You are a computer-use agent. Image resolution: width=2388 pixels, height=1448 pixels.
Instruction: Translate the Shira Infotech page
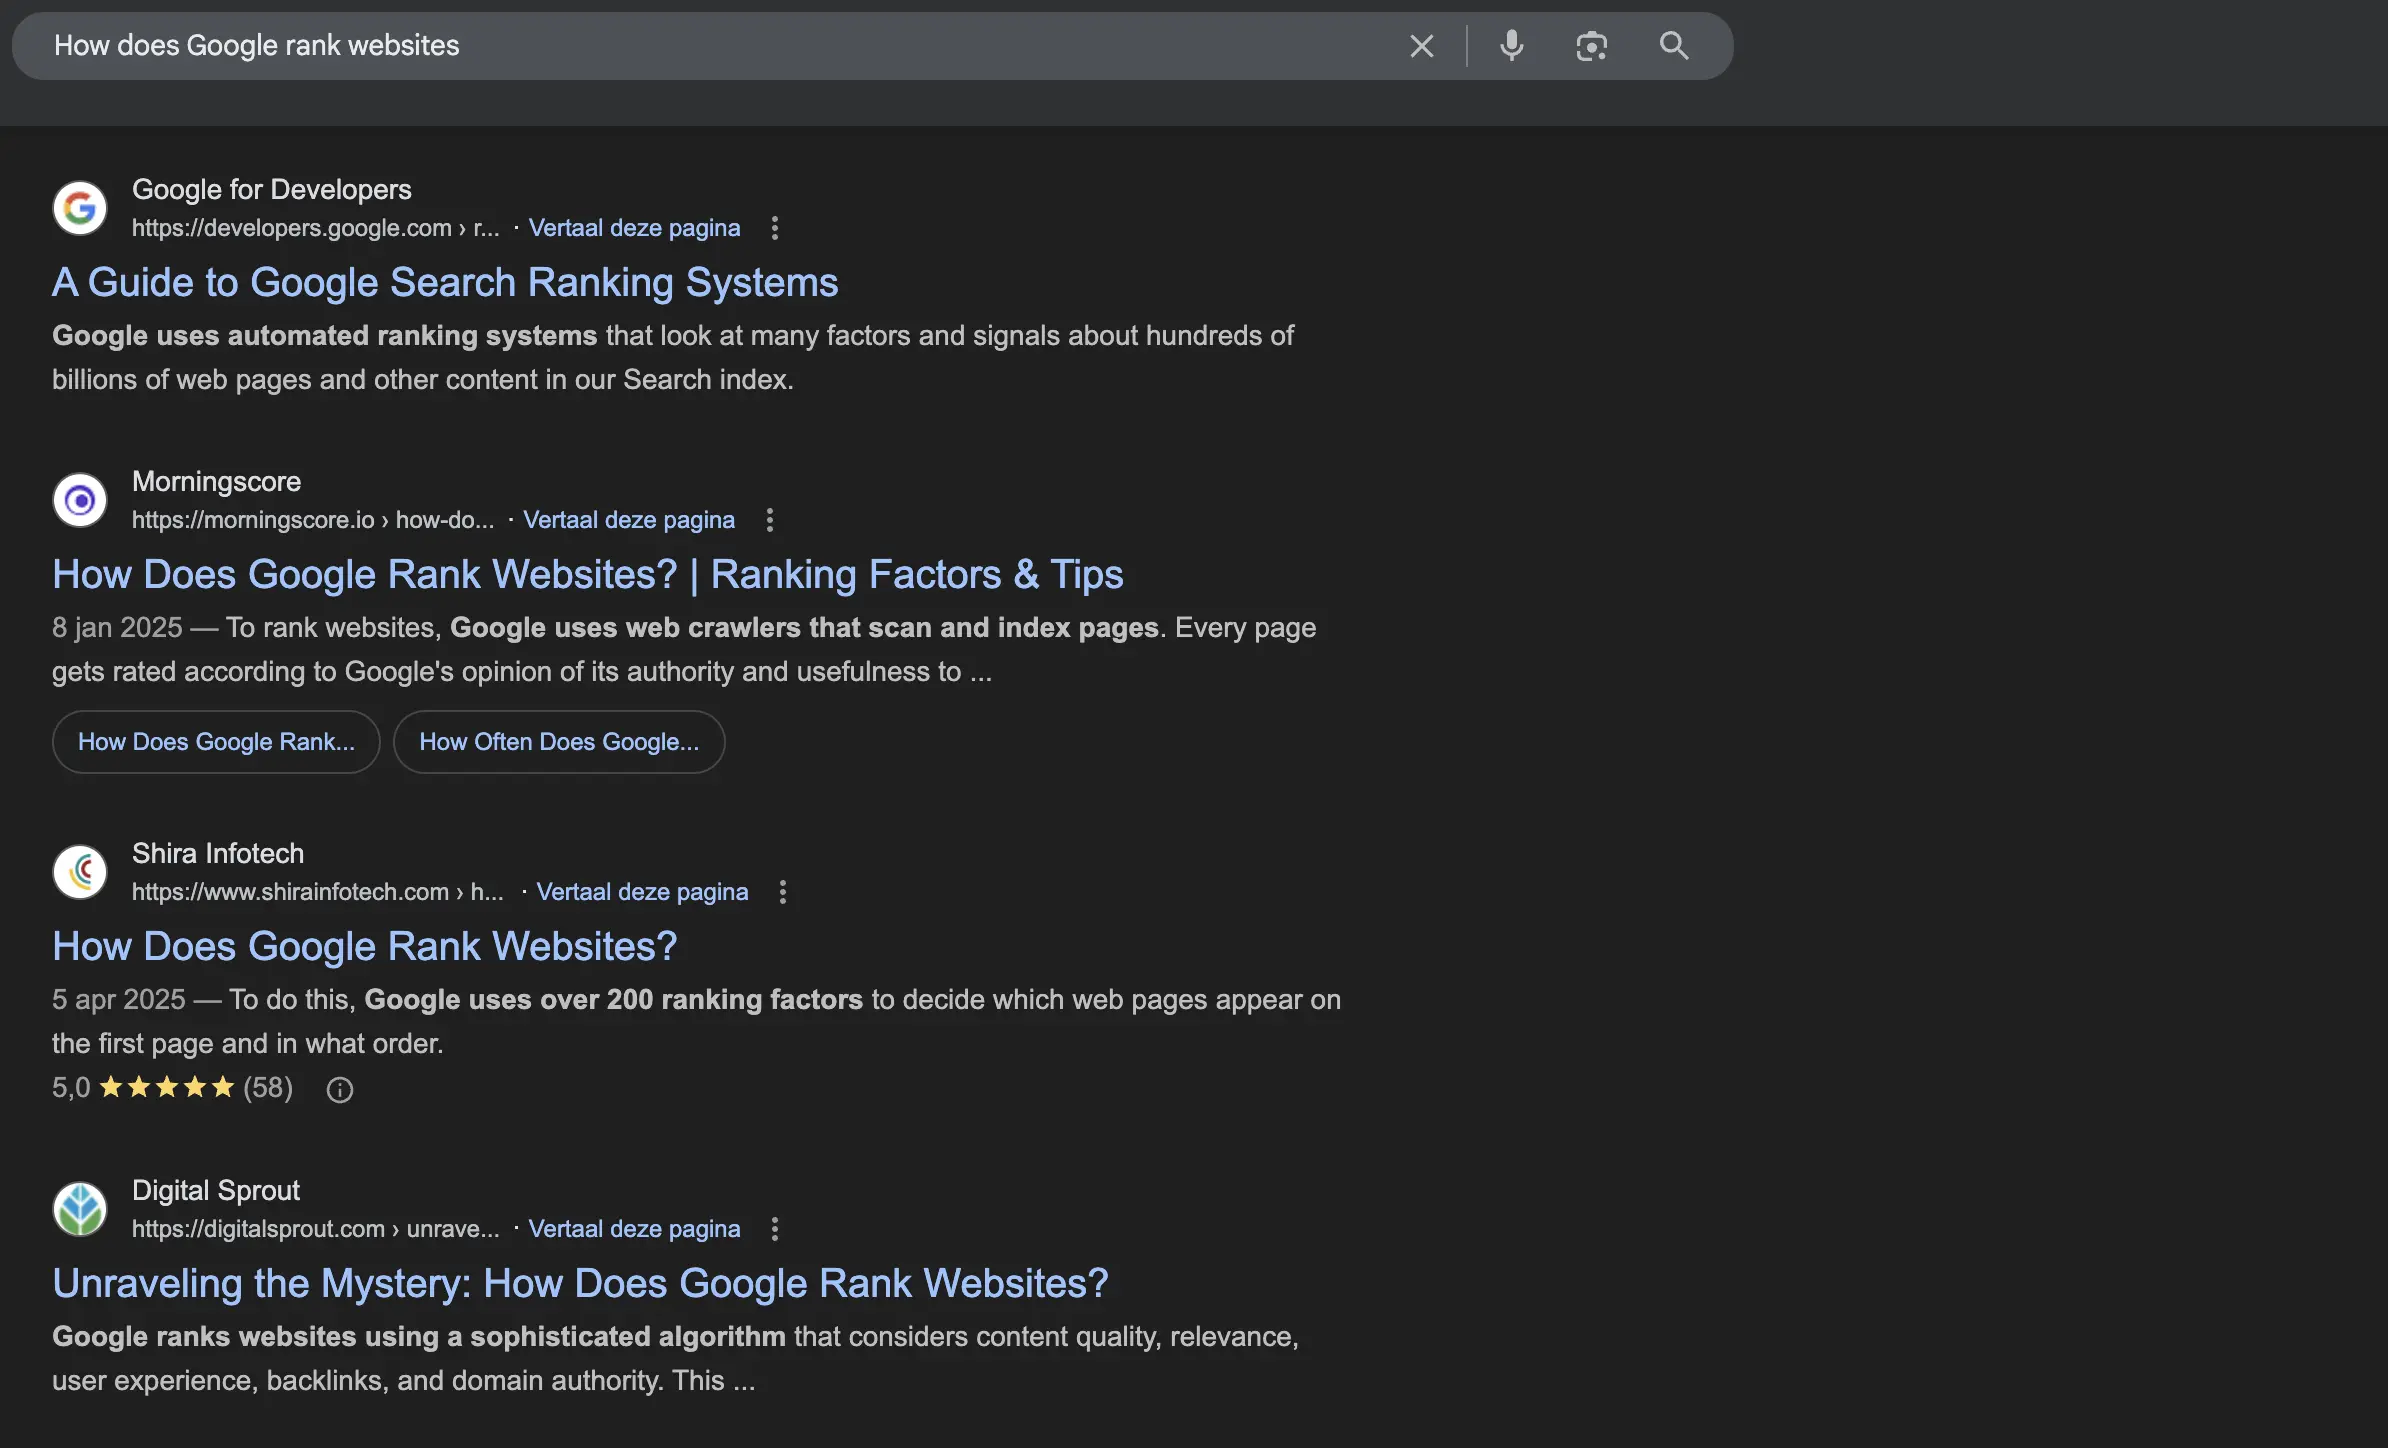[642, 892]
